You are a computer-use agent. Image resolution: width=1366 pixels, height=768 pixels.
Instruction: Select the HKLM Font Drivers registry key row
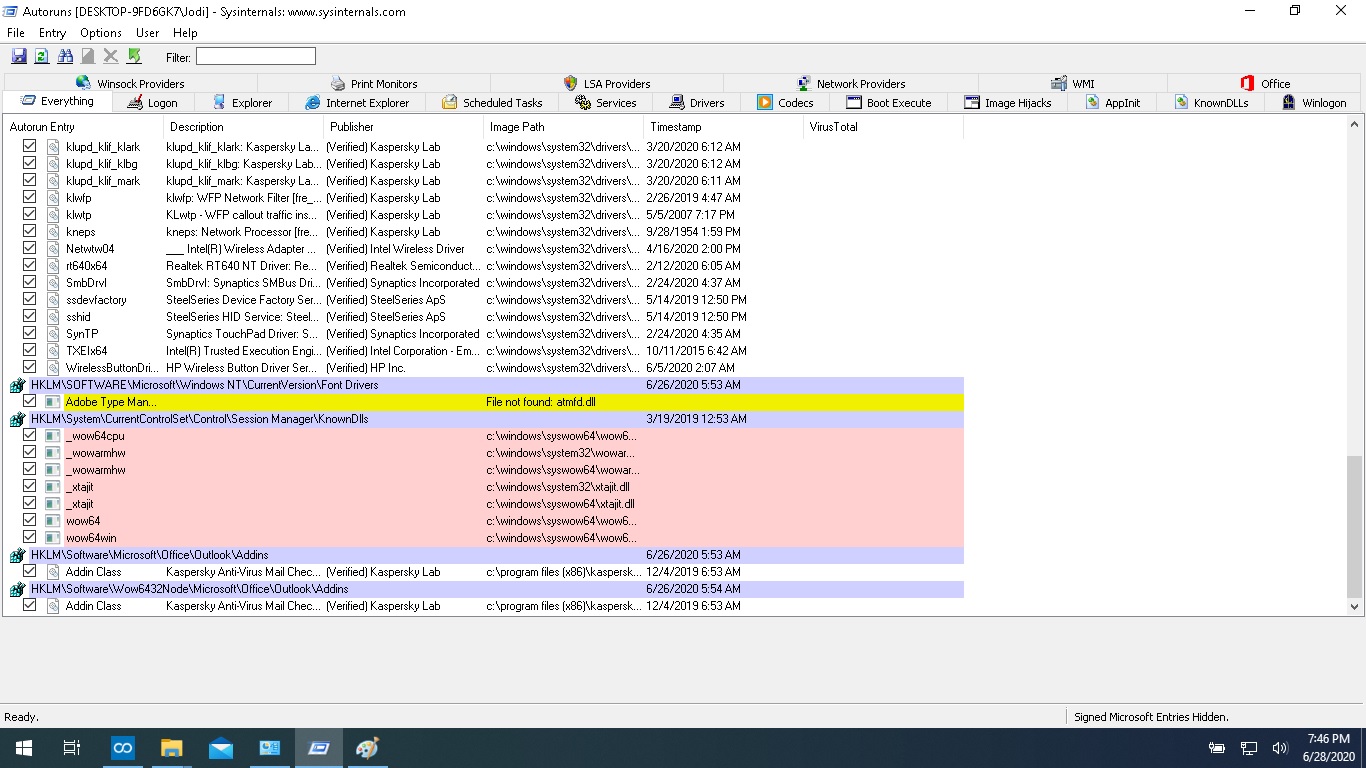(x=483, y=385)
